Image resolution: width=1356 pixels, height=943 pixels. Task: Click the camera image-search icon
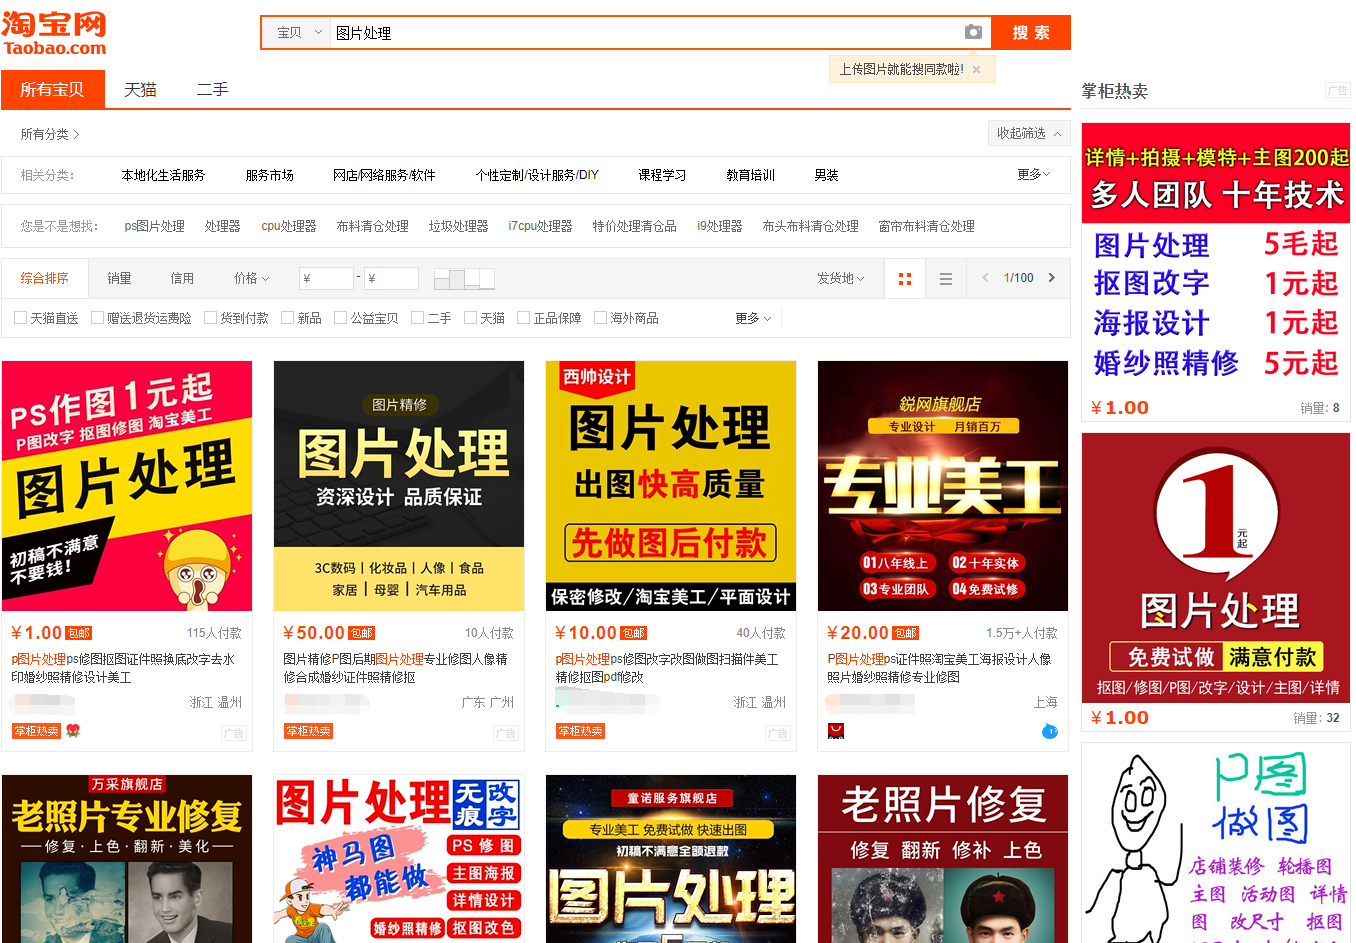[x=972, y=33]
